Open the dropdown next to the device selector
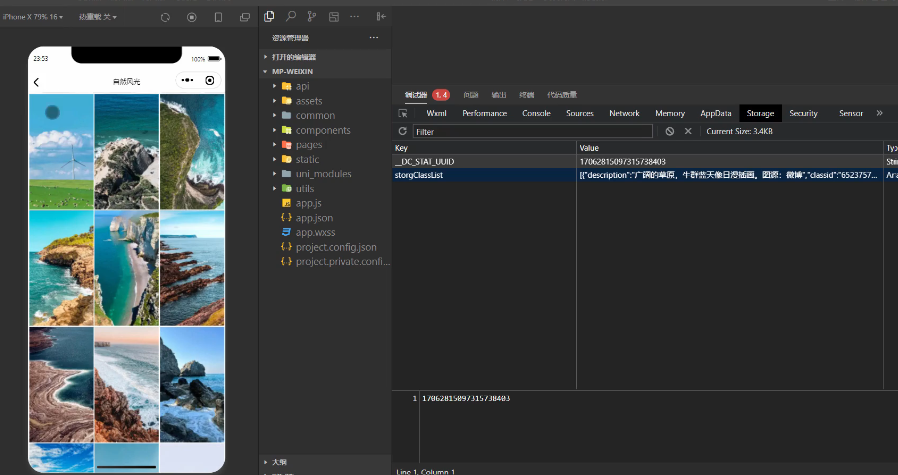The image size is (898, 475). pyautogui.click(x=98, y=17)
